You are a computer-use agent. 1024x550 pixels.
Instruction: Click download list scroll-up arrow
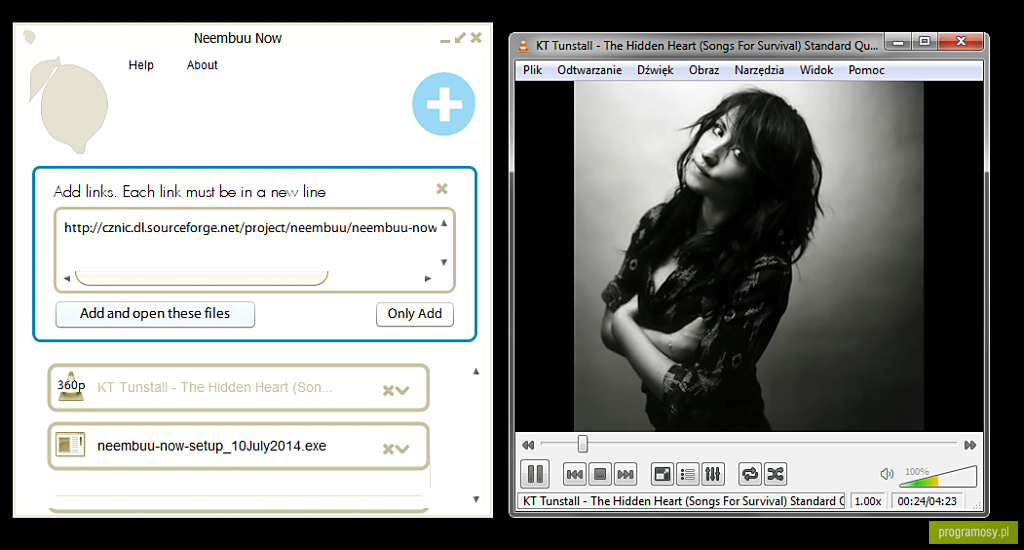(476, 371)
